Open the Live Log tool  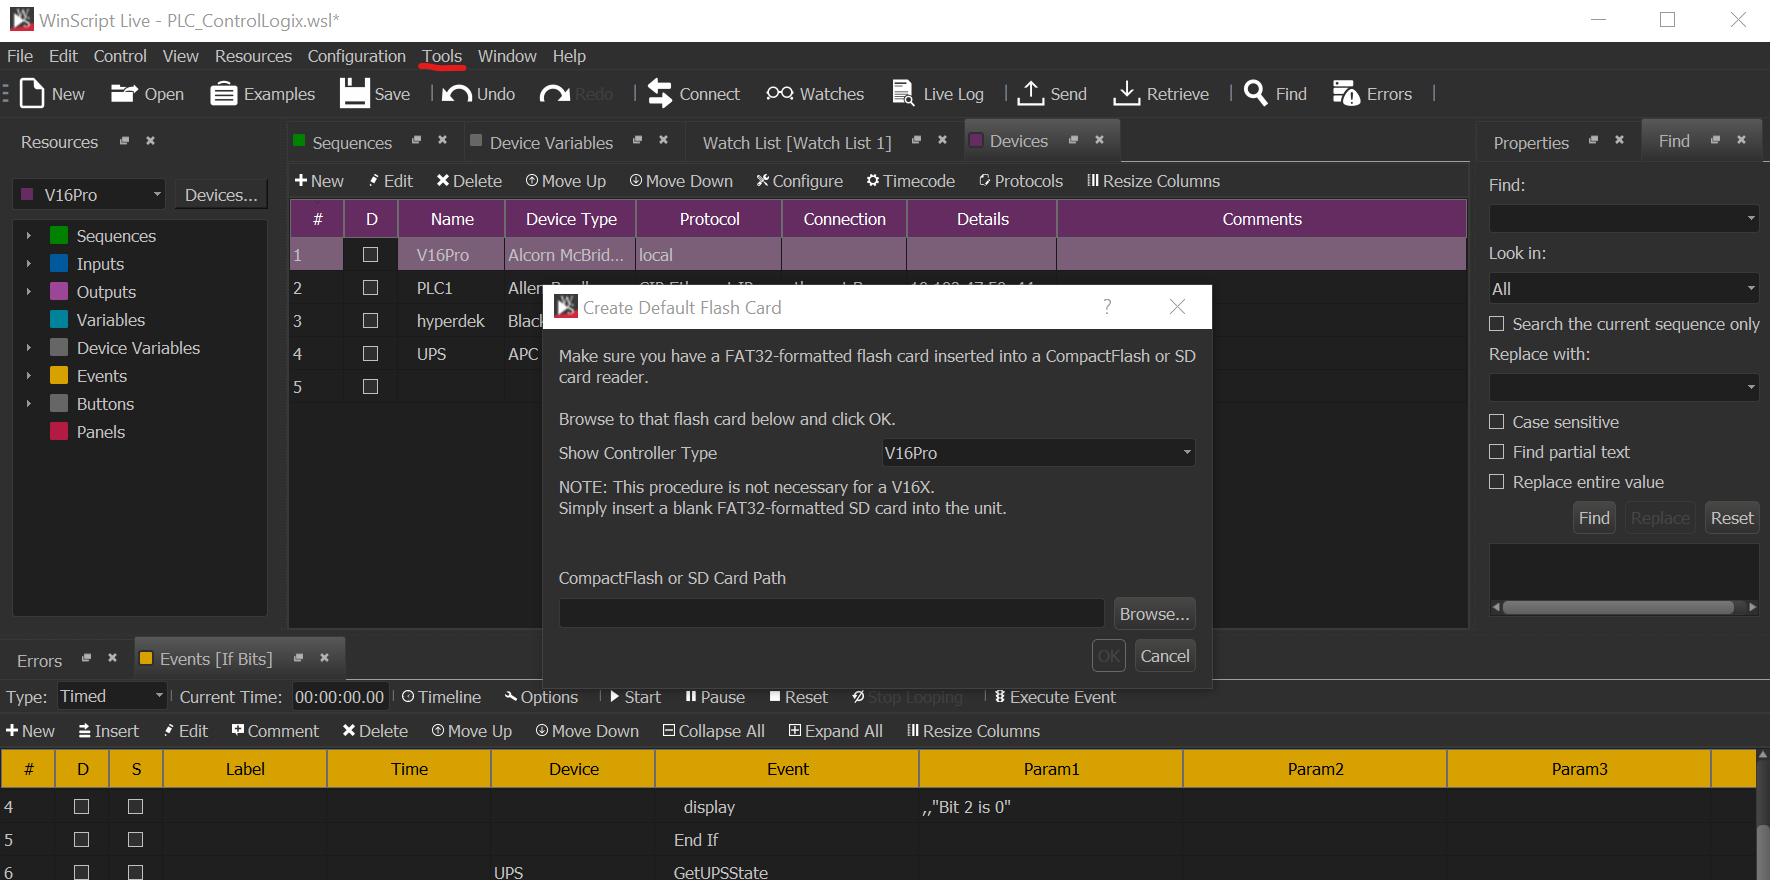click(937, 94)
